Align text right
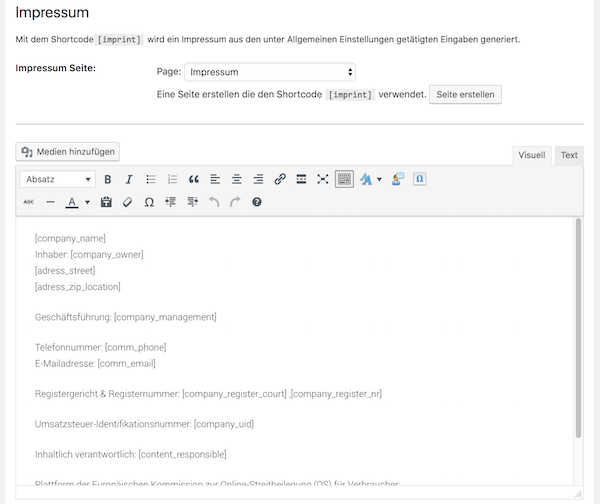Viewport: 600px width, 504px height. pos(258,179)
